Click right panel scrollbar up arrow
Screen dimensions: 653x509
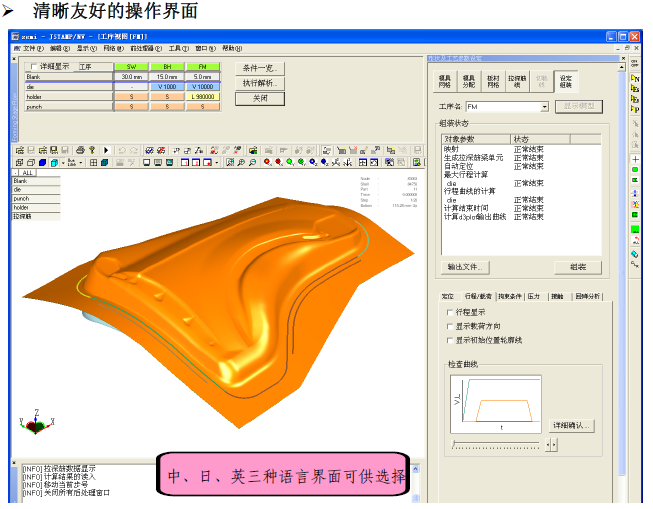click(622, 67)
